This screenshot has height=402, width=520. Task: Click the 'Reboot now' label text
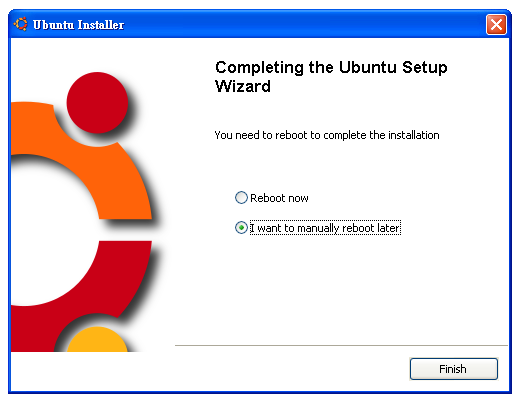pyautogui.click(x=279, y=198)
